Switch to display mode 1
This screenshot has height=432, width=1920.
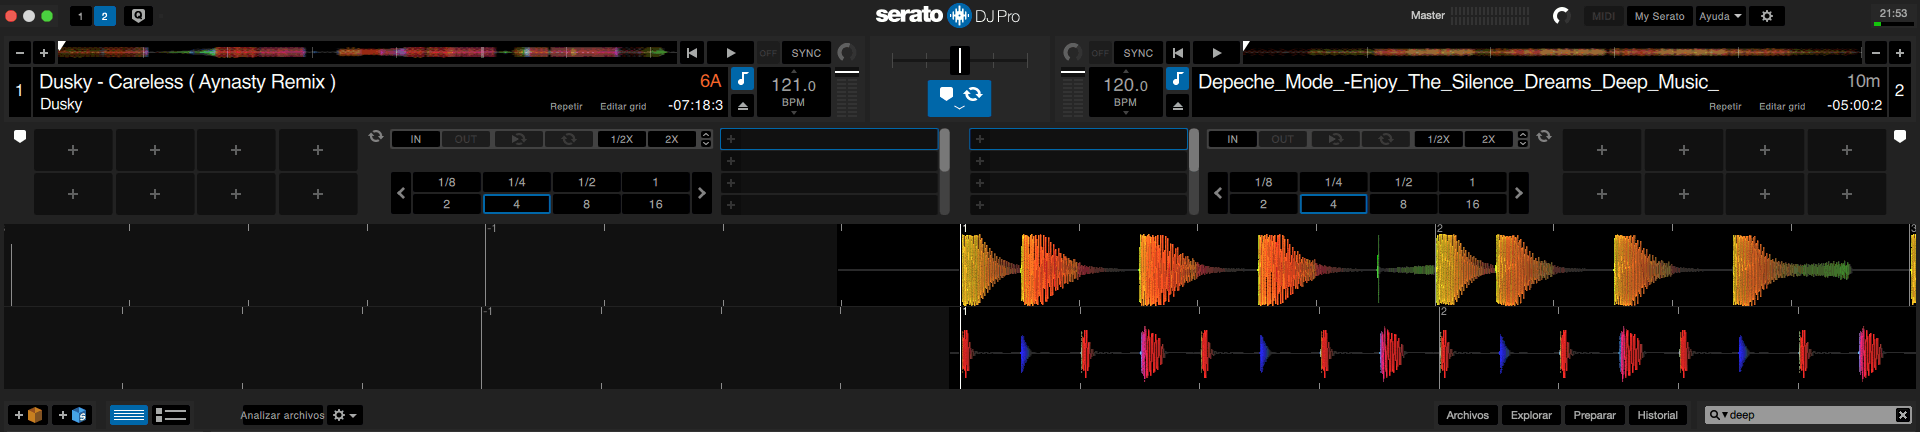(81, 16)
